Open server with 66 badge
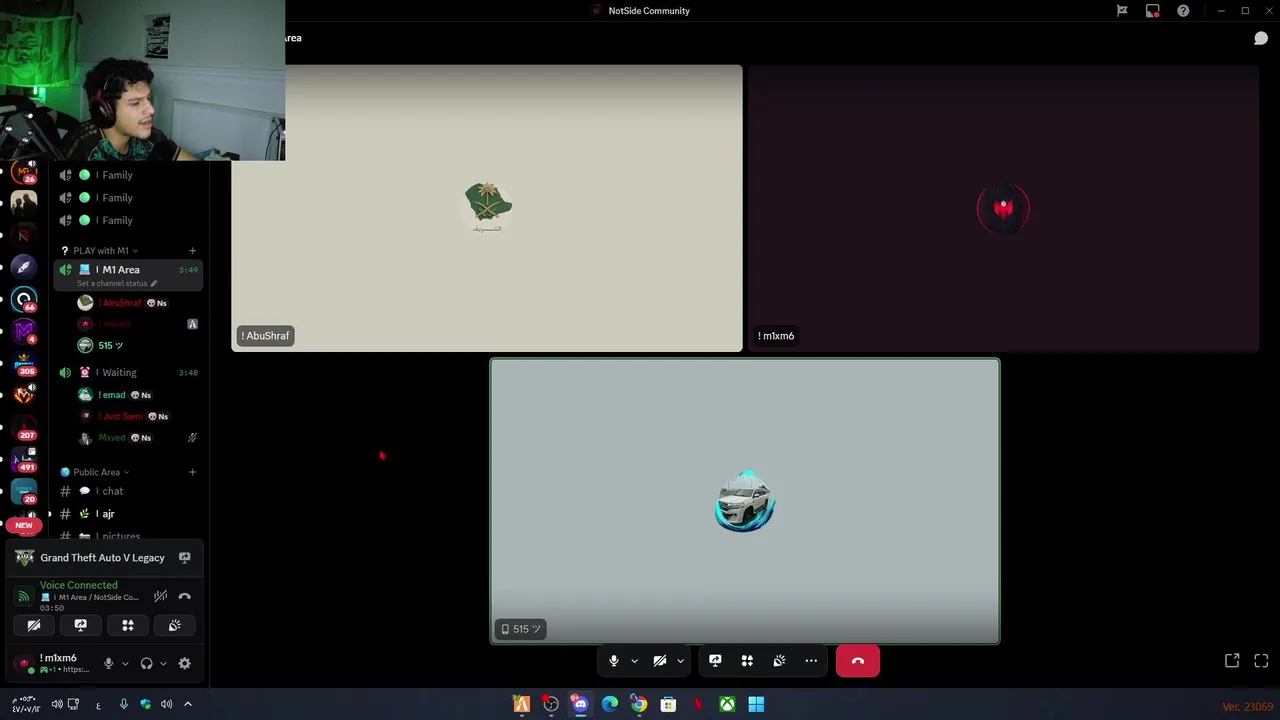Image resolution: width=1280 pixels, height=720 pixels. [24, 299]
